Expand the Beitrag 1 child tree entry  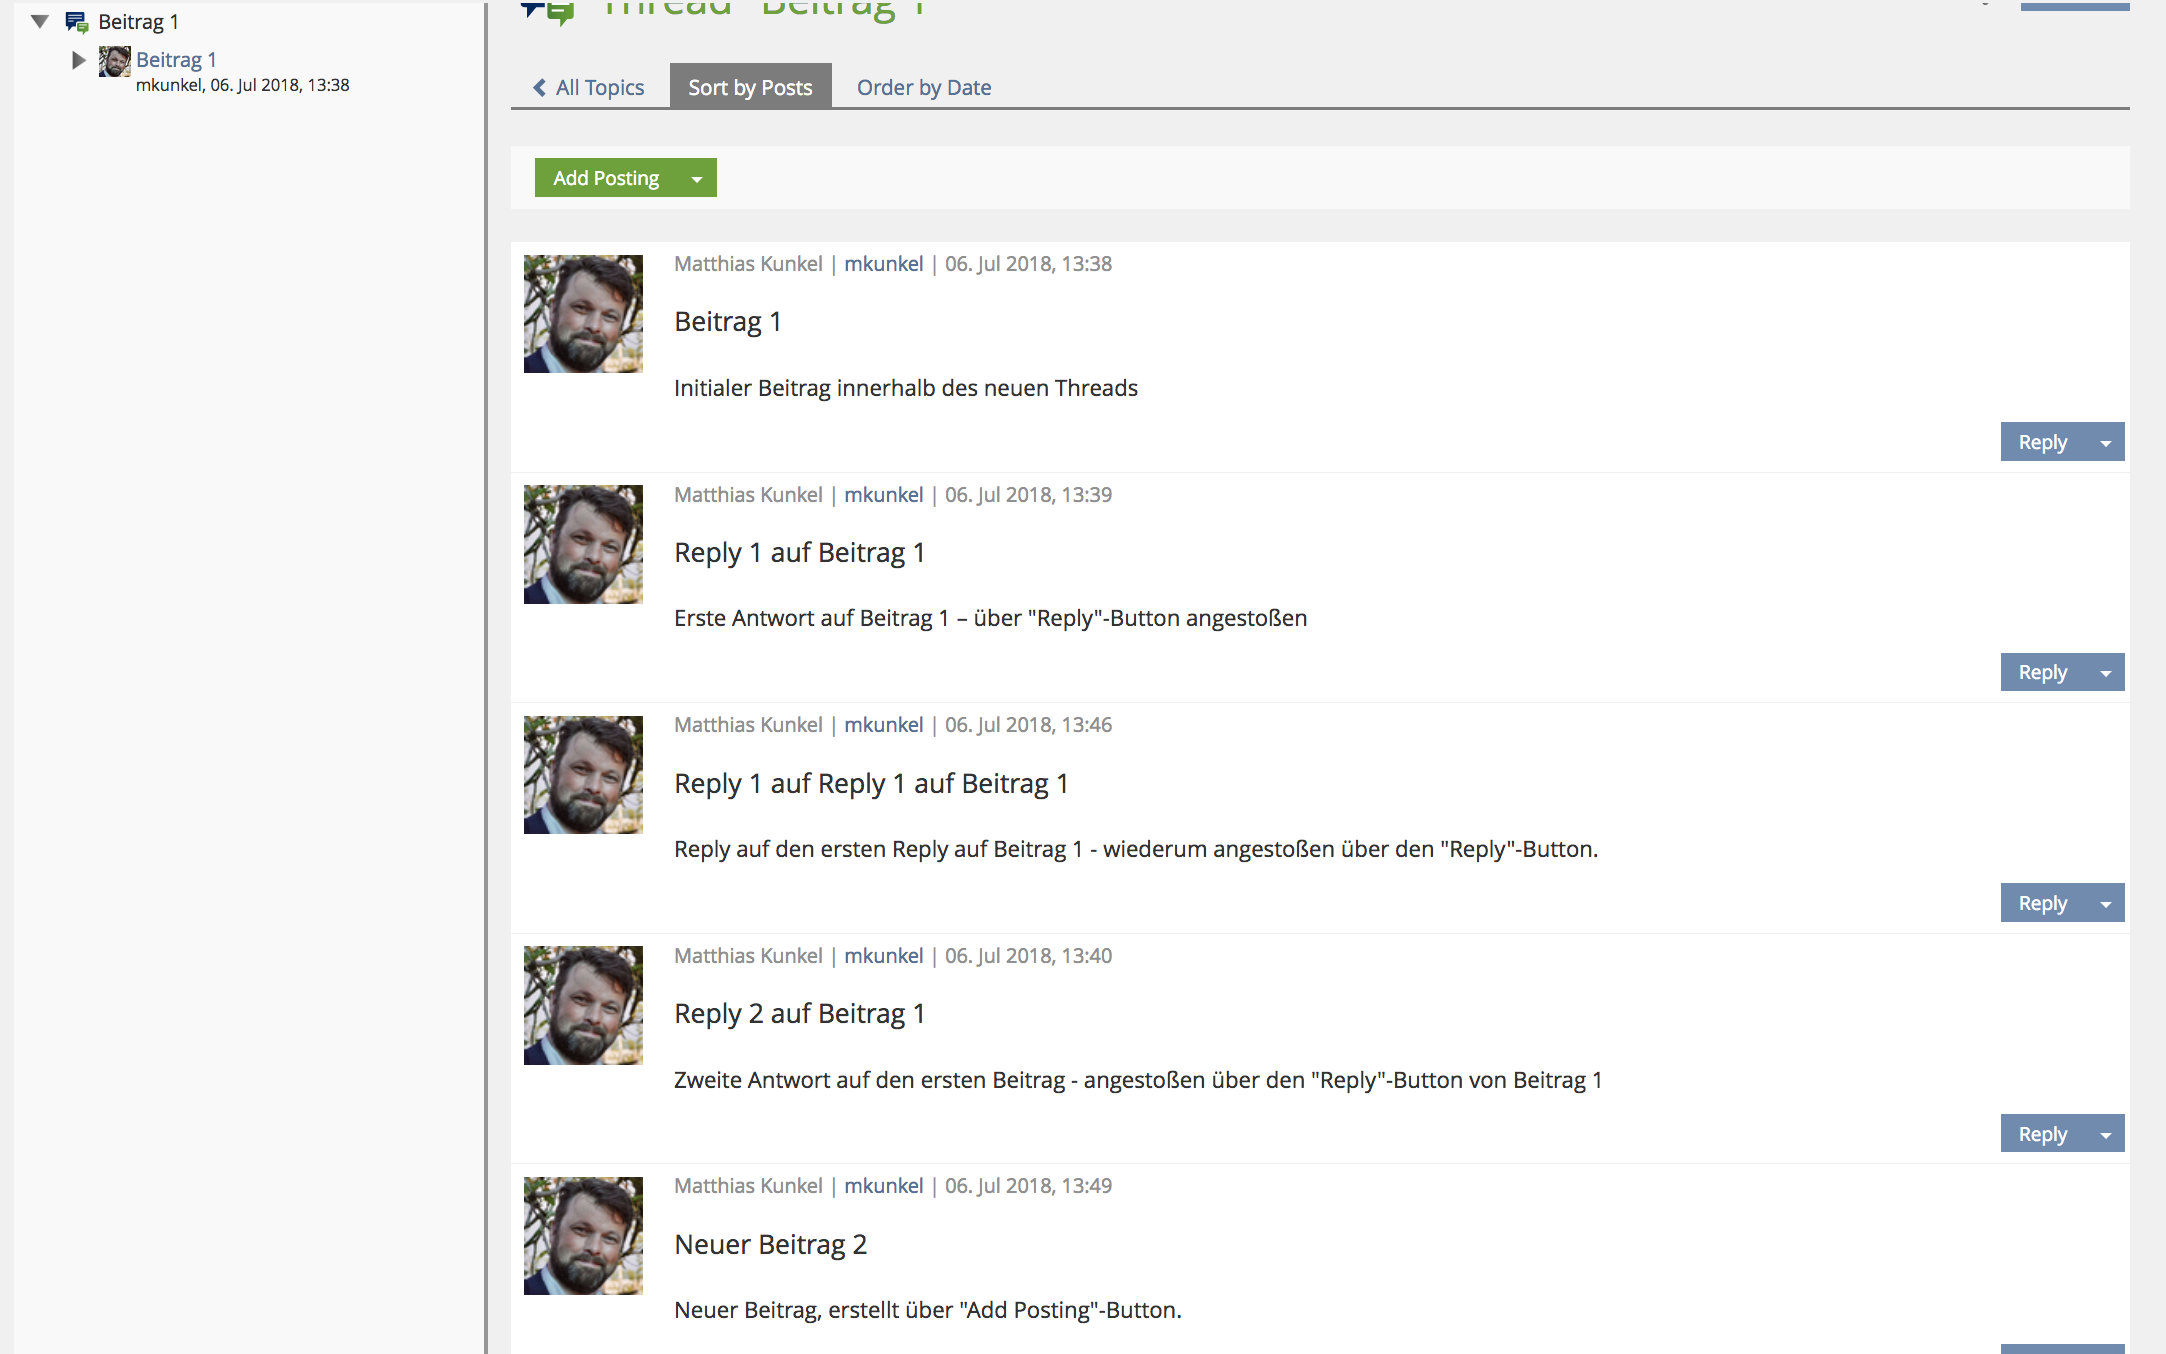click(x=79, y=60)
